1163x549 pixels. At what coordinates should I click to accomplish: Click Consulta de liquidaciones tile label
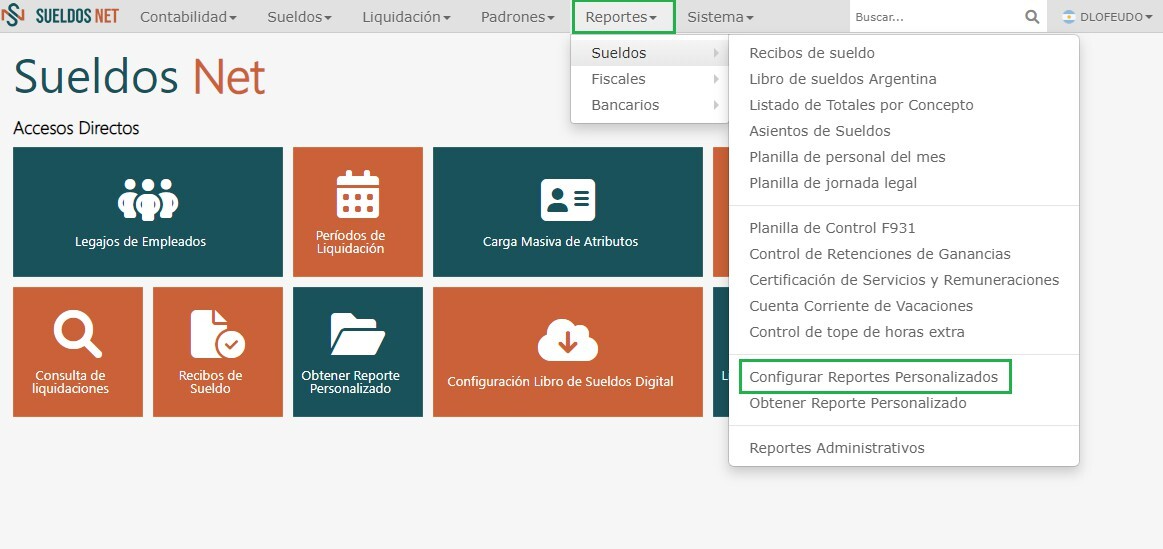(70, 382)
